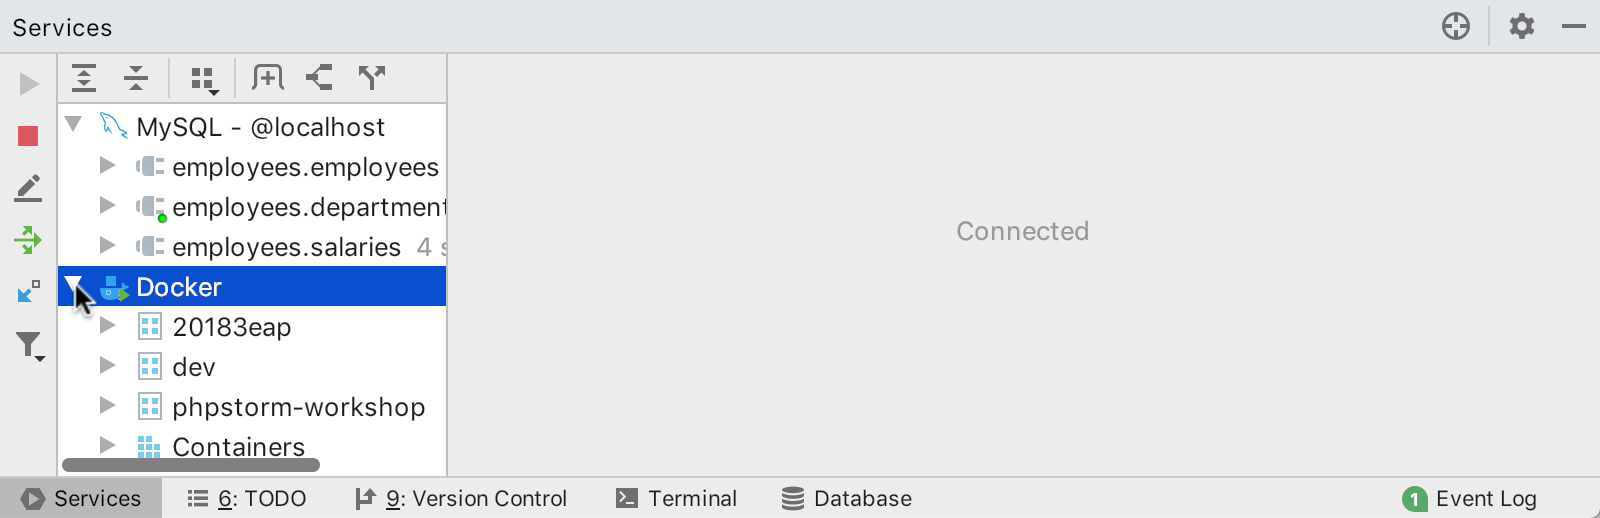This screenshot has width=1600, height=518.
Task: Click the Add Service icon
Action: tap(268, 77)
